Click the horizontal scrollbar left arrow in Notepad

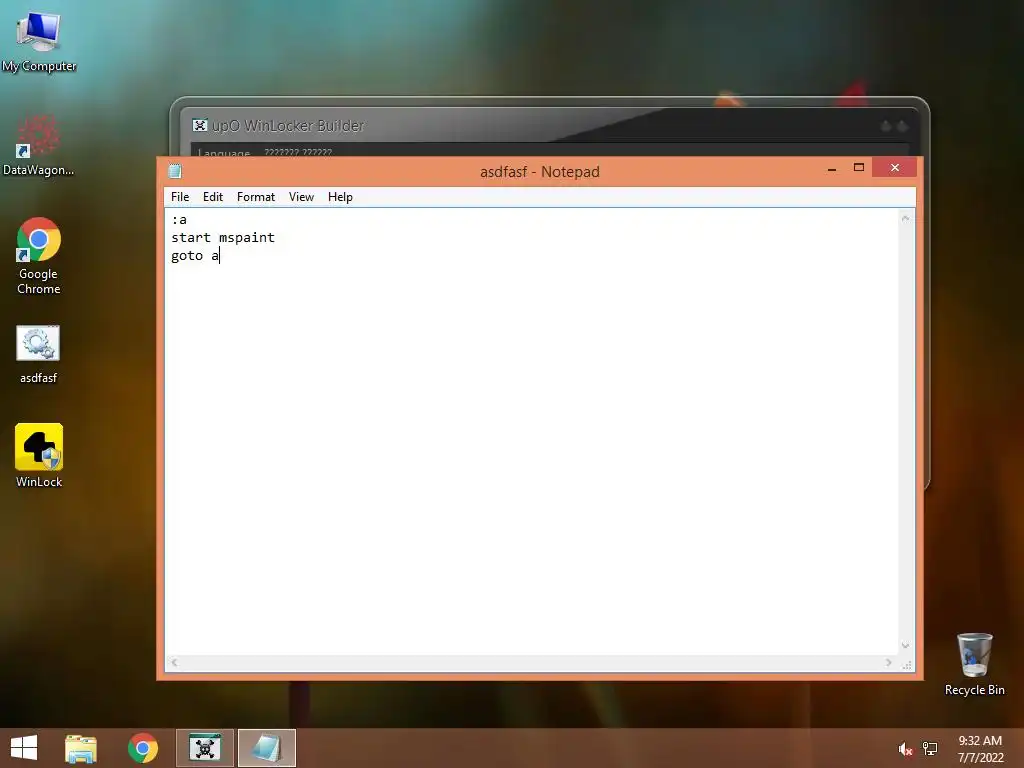click(174, 663)
